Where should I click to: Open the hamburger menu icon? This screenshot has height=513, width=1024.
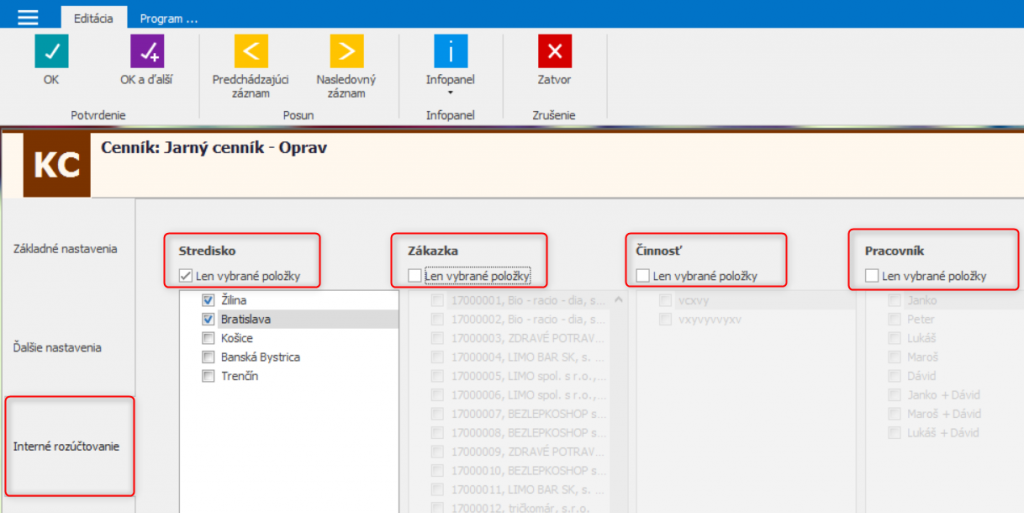pos(28,18)
